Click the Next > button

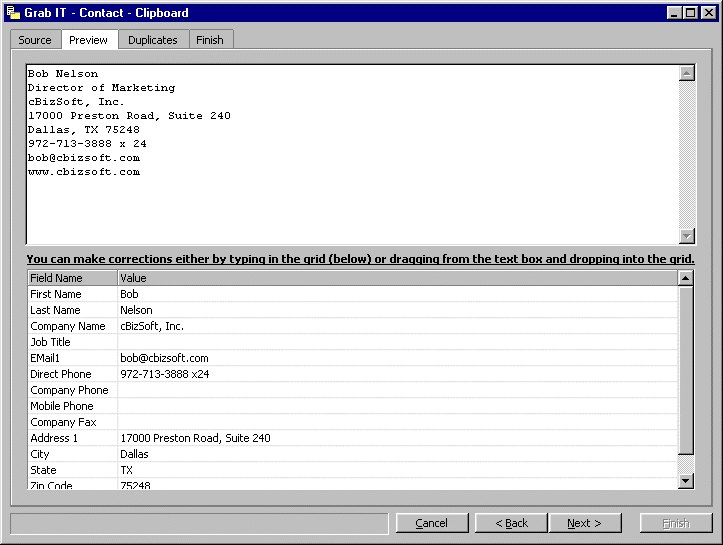coord(585,523)
